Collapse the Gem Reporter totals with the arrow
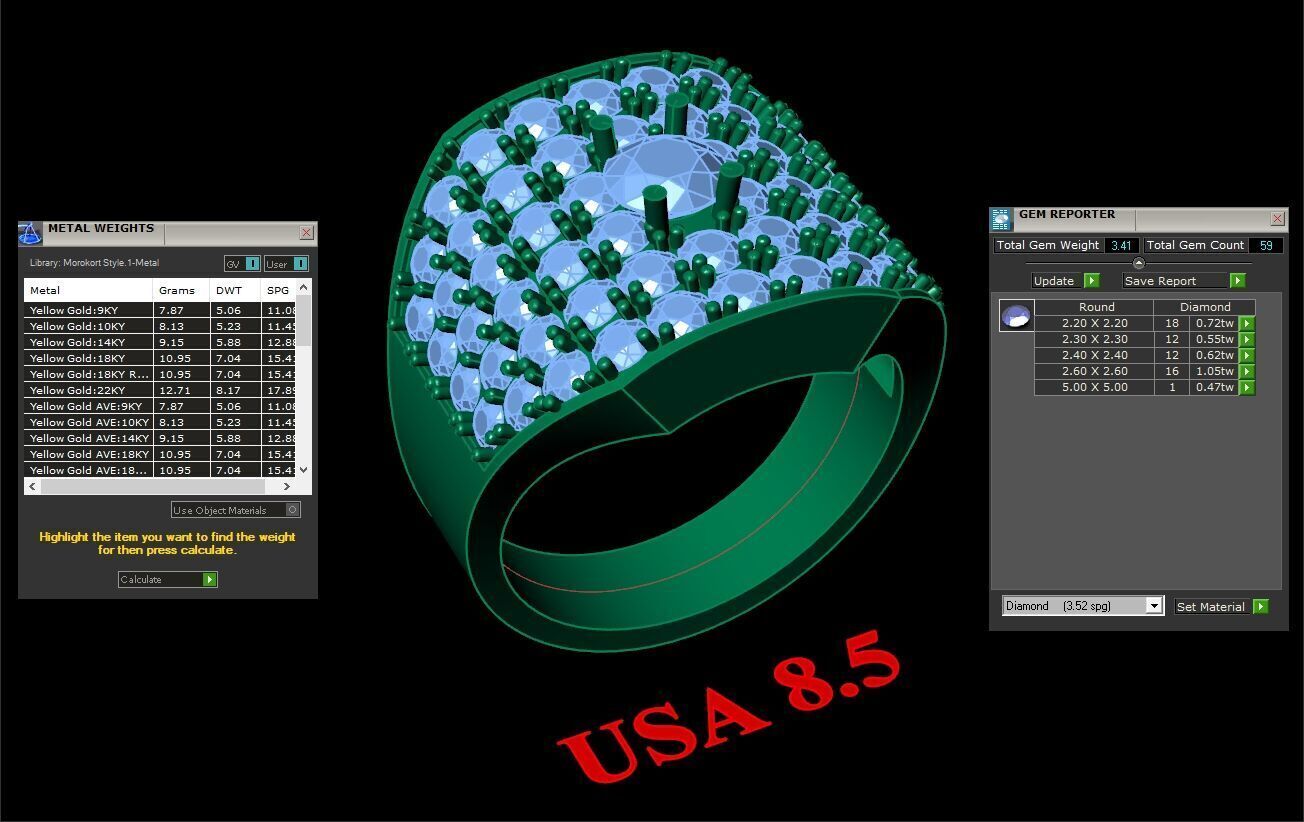This screenshot has height=822, width=1304. [1138, 263]
